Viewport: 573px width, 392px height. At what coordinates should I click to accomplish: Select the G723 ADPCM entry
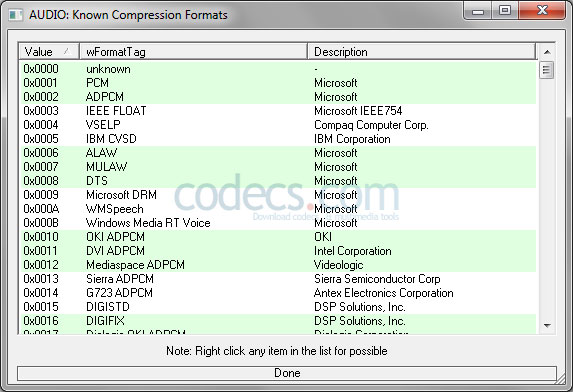click(x=119, y=293)
